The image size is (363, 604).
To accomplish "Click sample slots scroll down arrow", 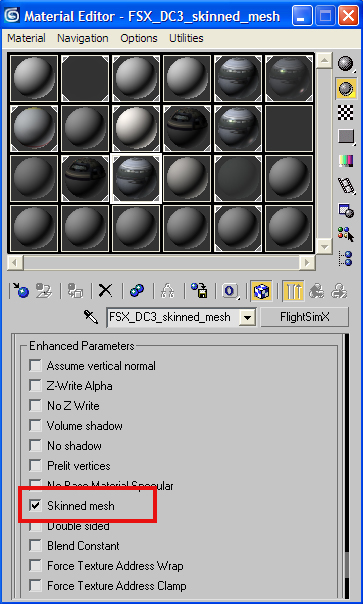I will 324,246.
